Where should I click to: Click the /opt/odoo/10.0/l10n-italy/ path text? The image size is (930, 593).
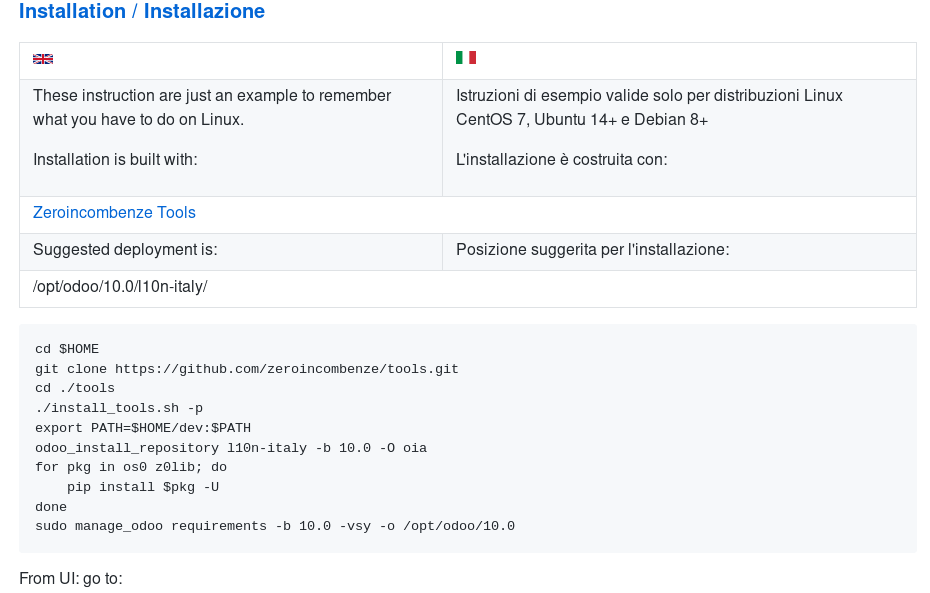[120, 286]
